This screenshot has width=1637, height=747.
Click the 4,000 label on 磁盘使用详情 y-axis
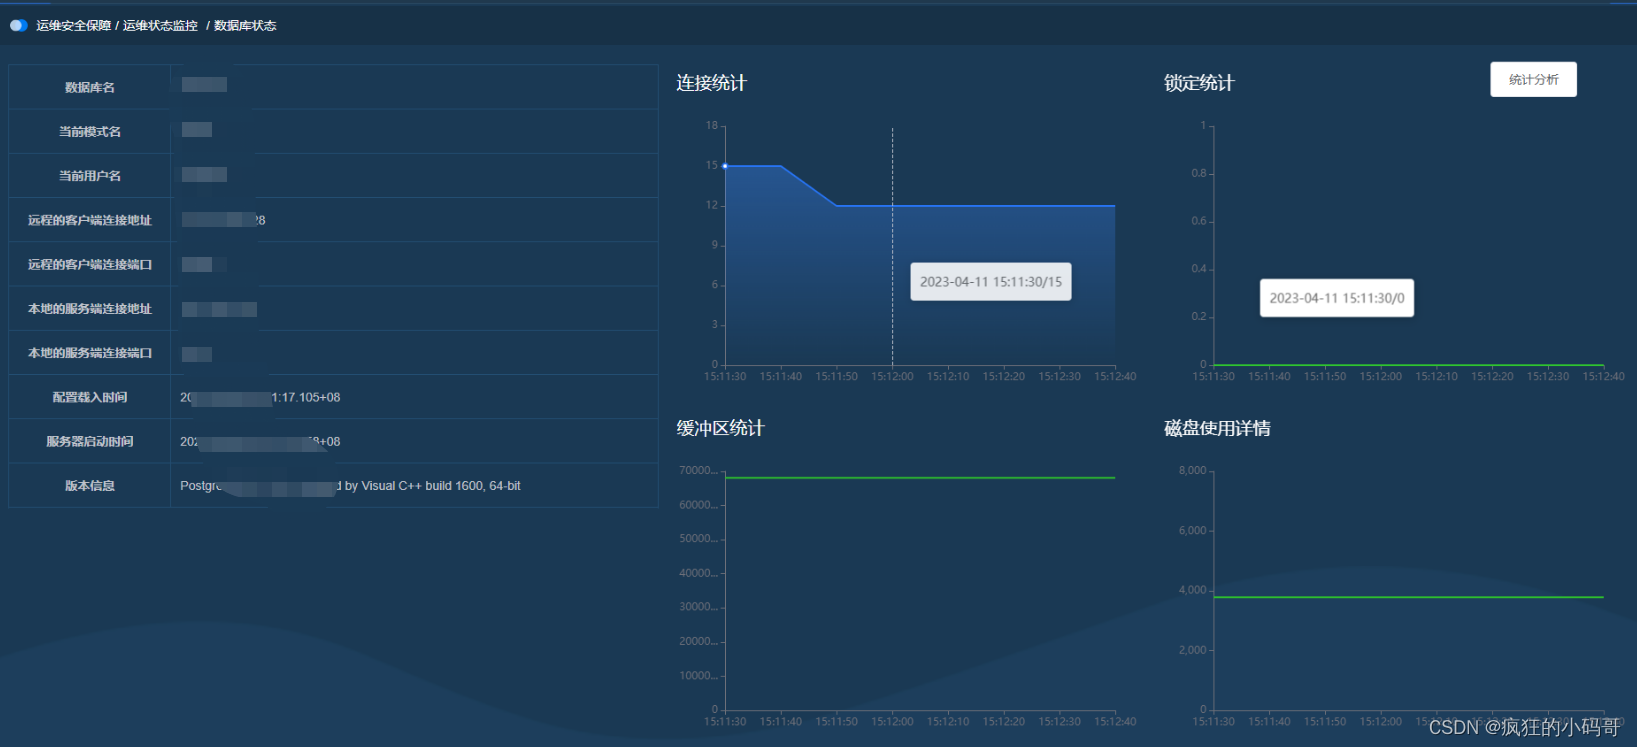tap(1192, 590)
